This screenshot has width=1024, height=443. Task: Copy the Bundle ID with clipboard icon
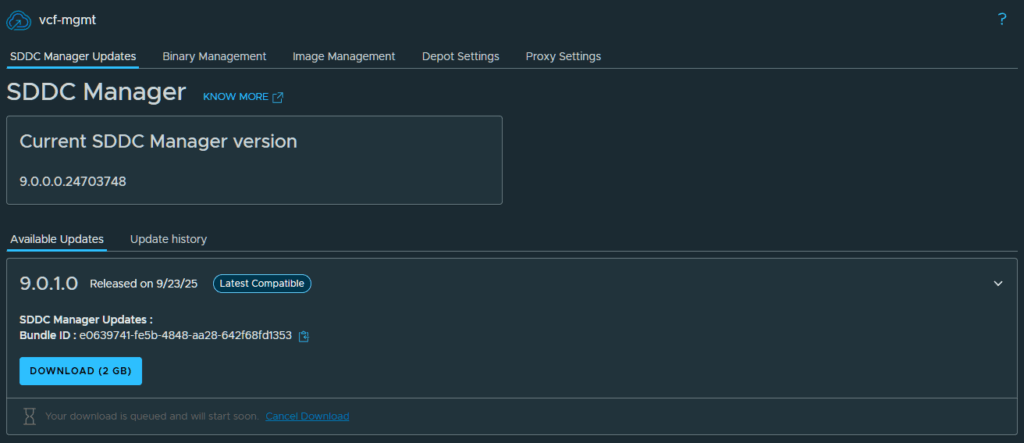tap(304, 336)
